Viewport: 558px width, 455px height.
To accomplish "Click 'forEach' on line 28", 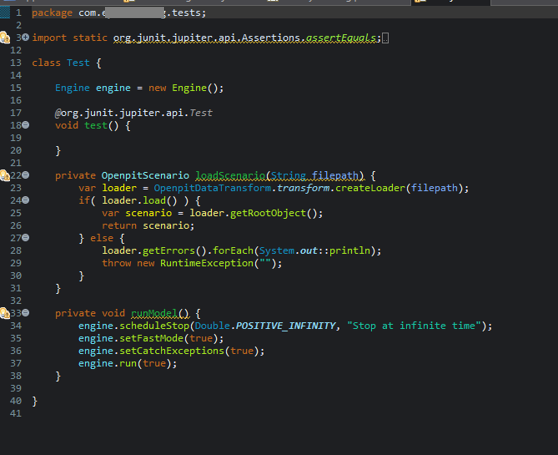I will click(233, 251).
